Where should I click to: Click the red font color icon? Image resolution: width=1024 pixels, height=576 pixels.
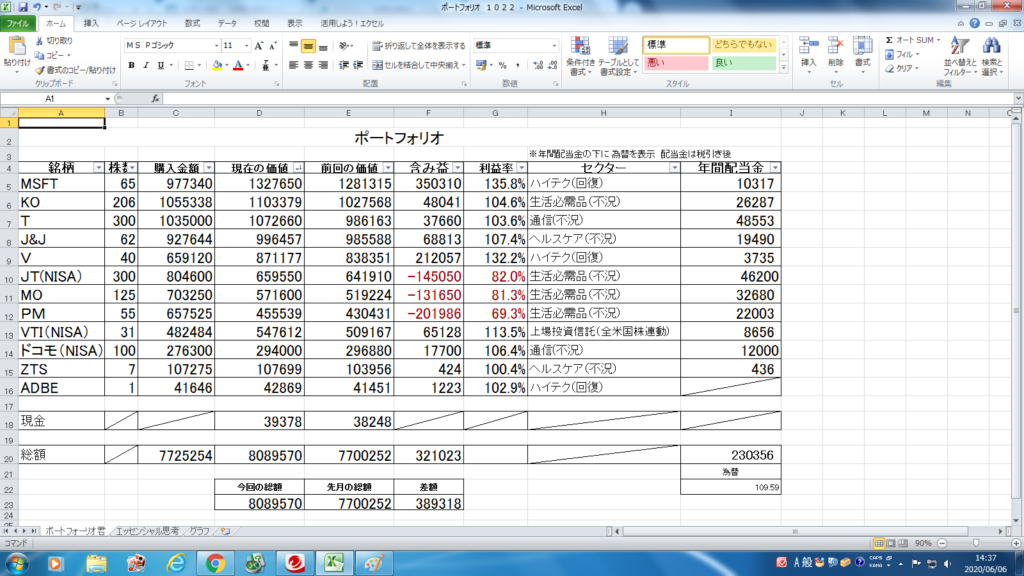tap(238, 65)
